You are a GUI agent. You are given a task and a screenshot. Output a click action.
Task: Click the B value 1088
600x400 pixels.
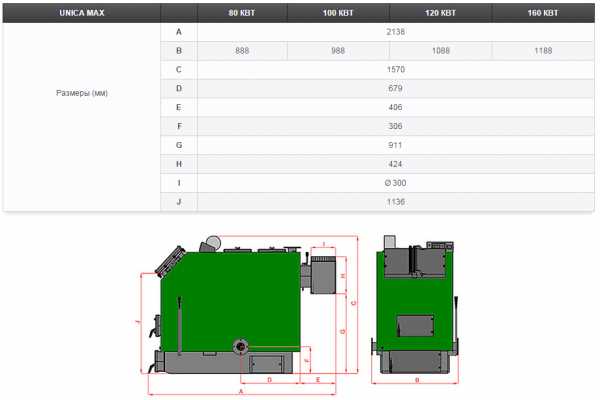[x=440, y=51]
